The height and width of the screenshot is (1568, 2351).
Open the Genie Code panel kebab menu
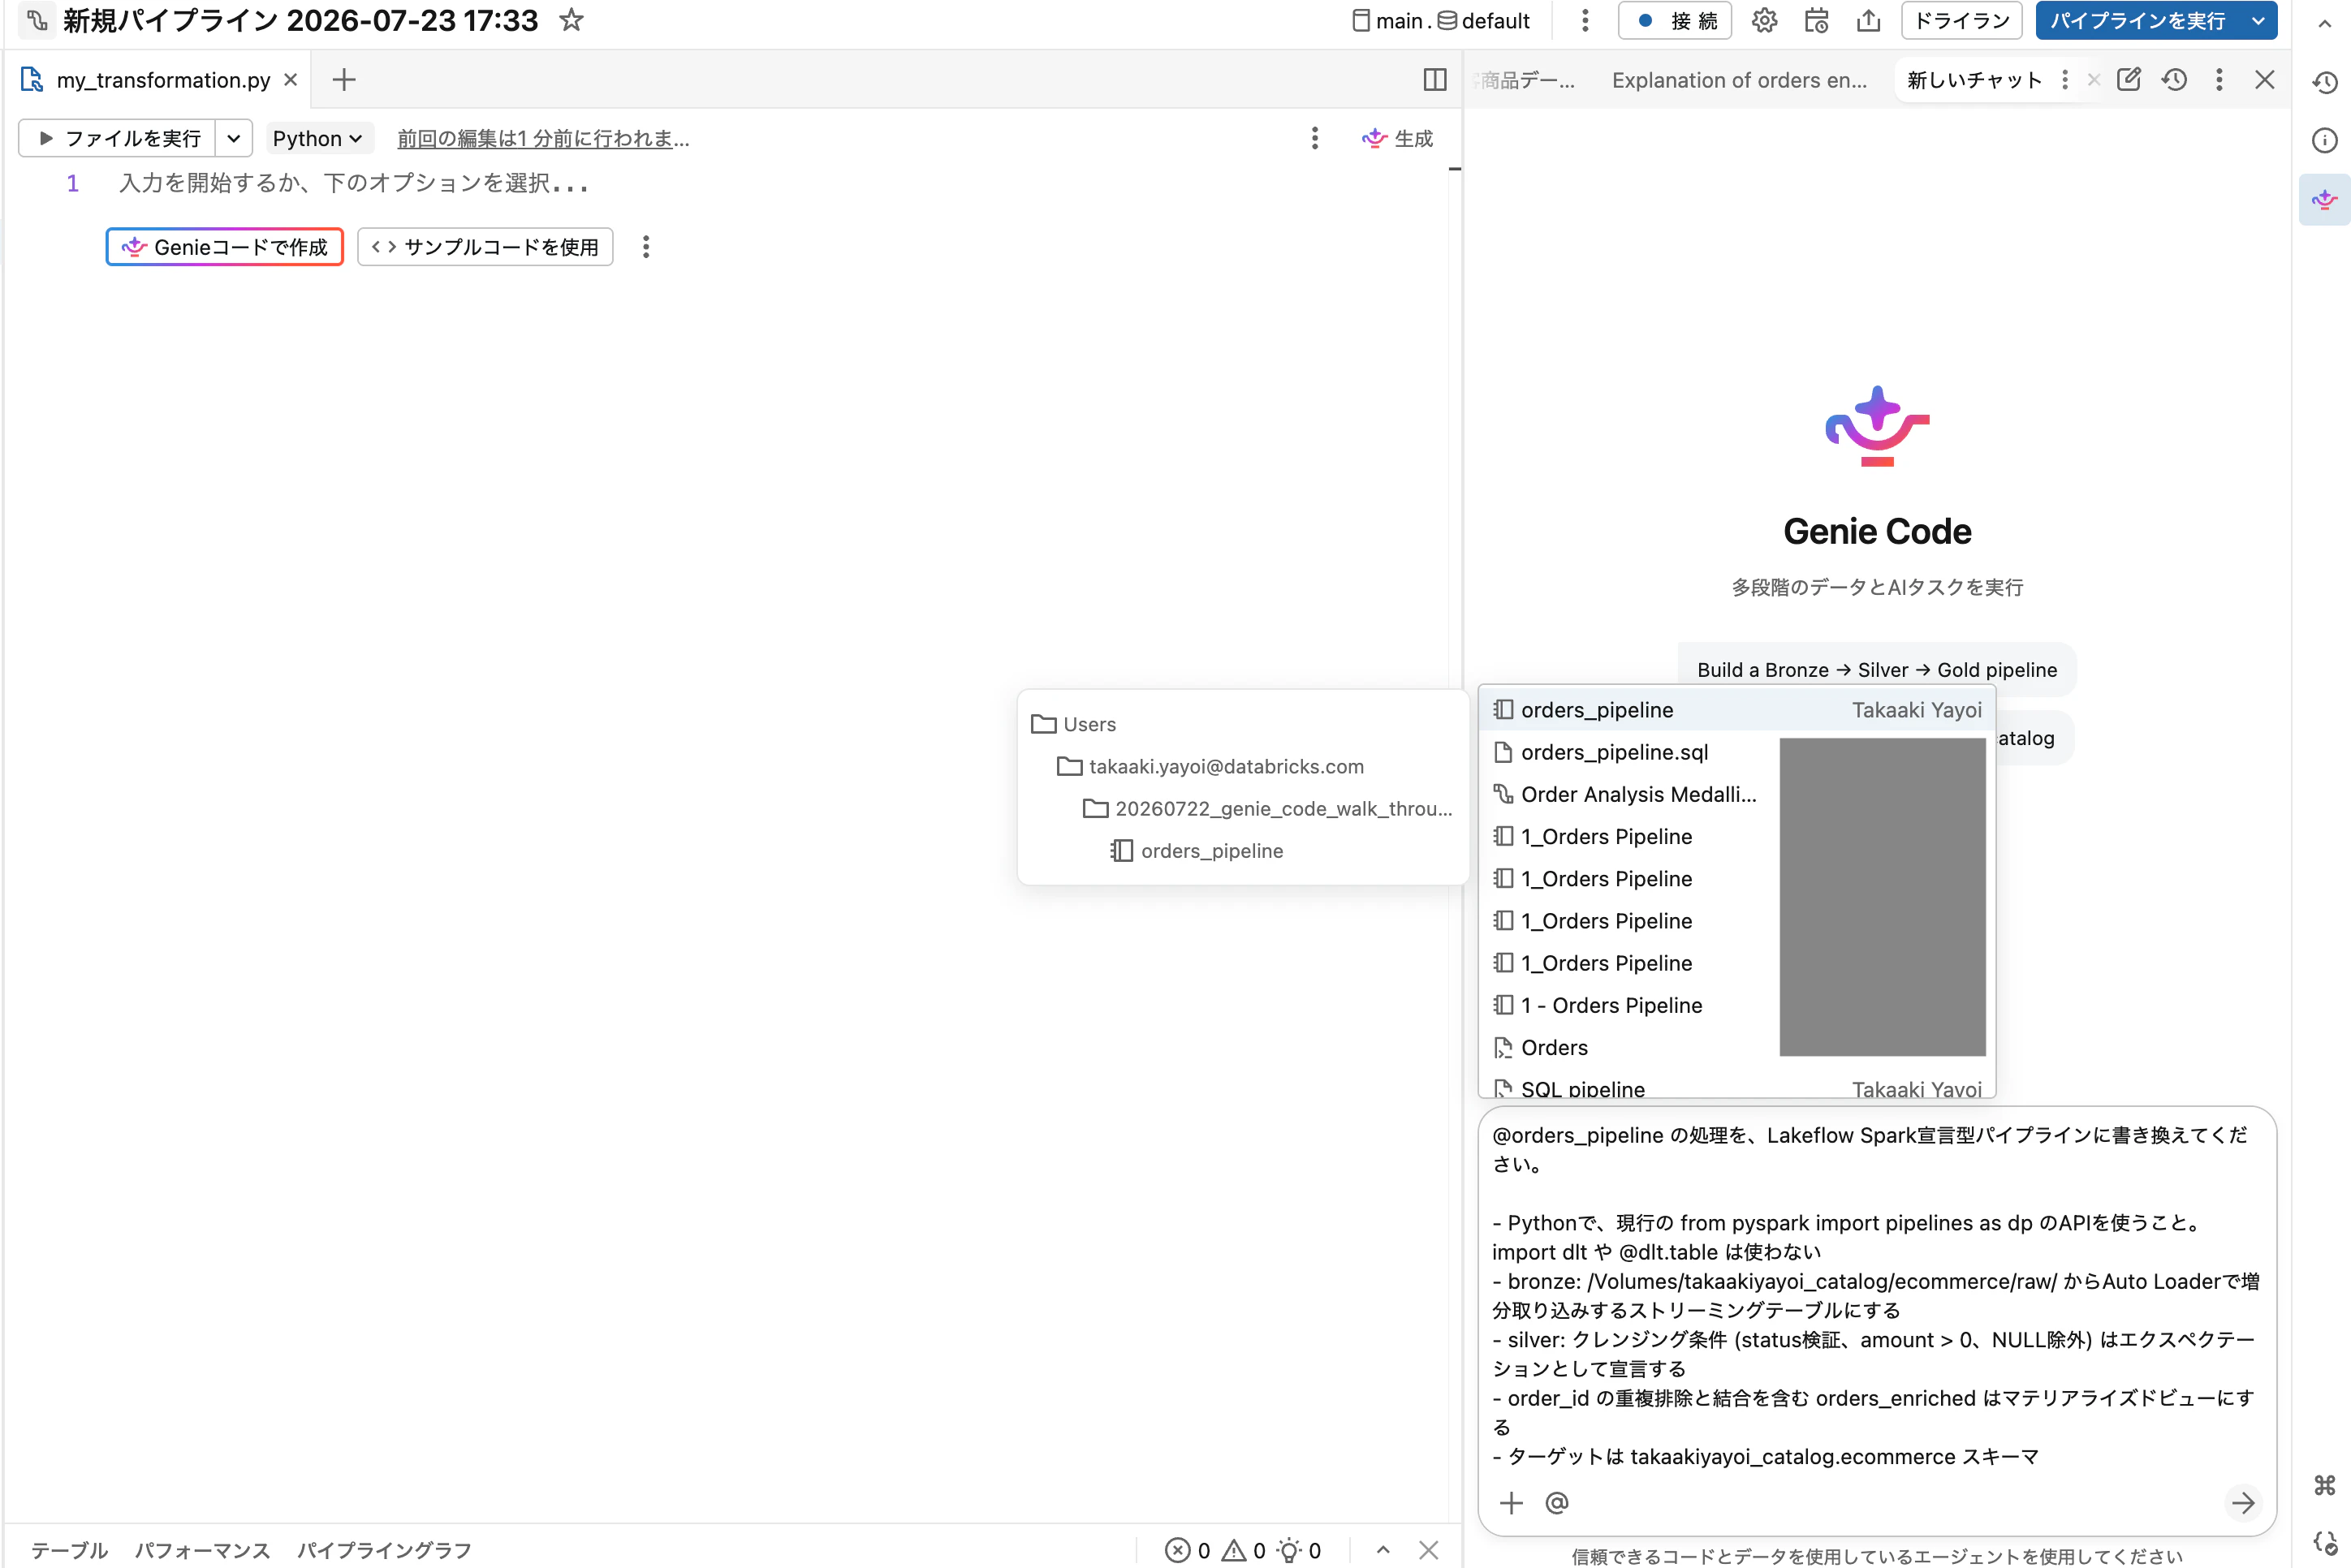pyautogui.click(x=2219, y=80)
